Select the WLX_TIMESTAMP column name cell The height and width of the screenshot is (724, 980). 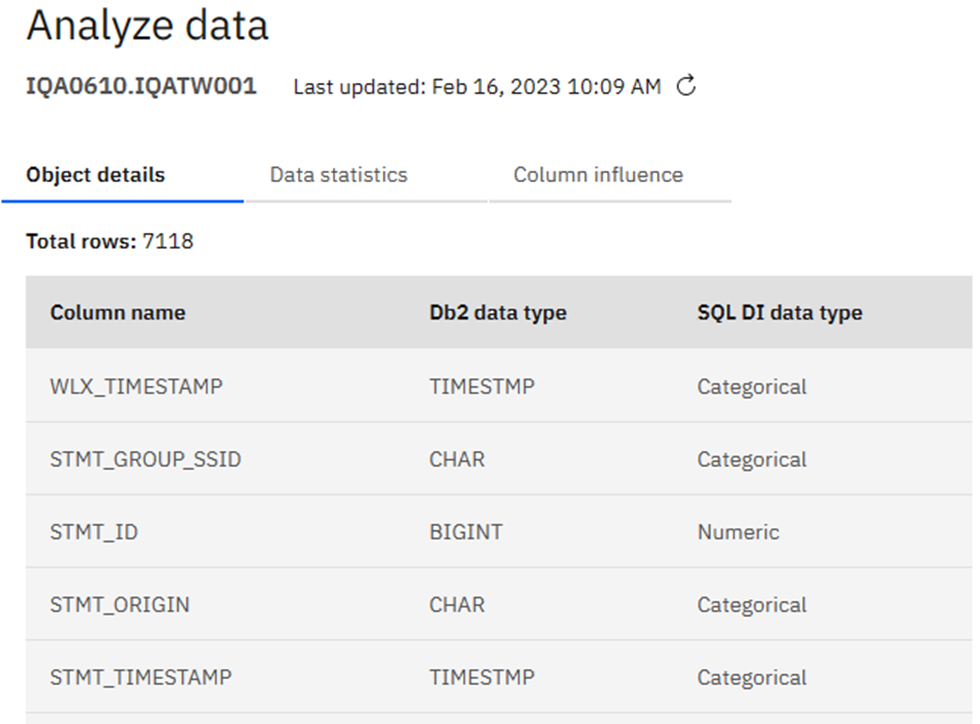(136, 387)
